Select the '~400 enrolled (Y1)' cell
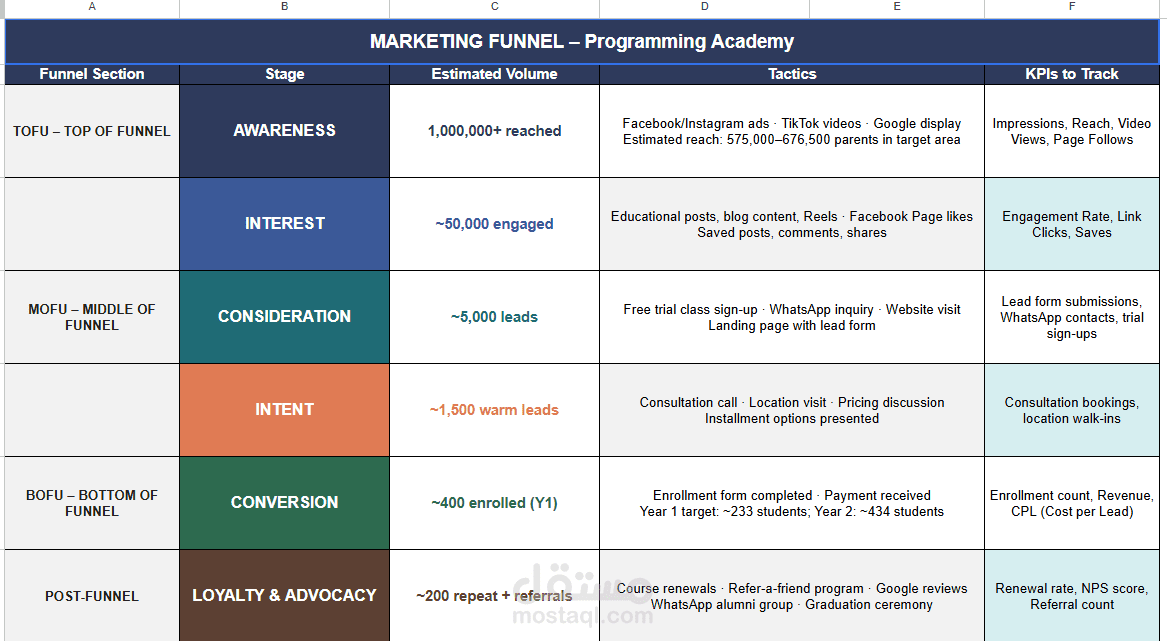This screenshot has height=641, width=1167. (494, 503)
